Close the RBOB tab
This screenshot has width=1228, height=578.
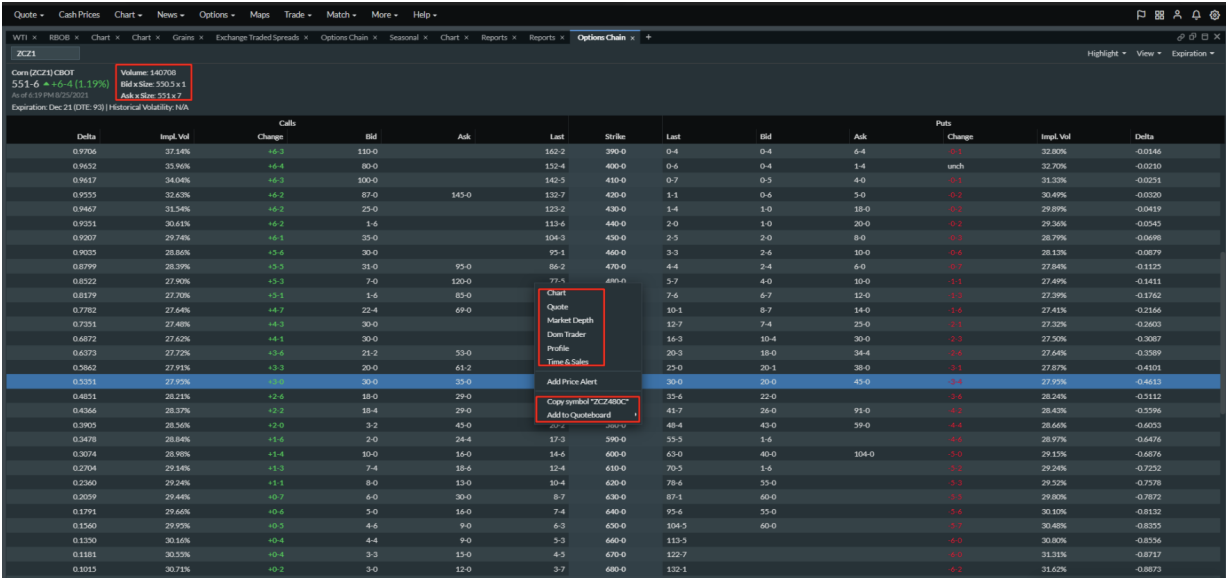pyautogui.click(x=76, y=37)
